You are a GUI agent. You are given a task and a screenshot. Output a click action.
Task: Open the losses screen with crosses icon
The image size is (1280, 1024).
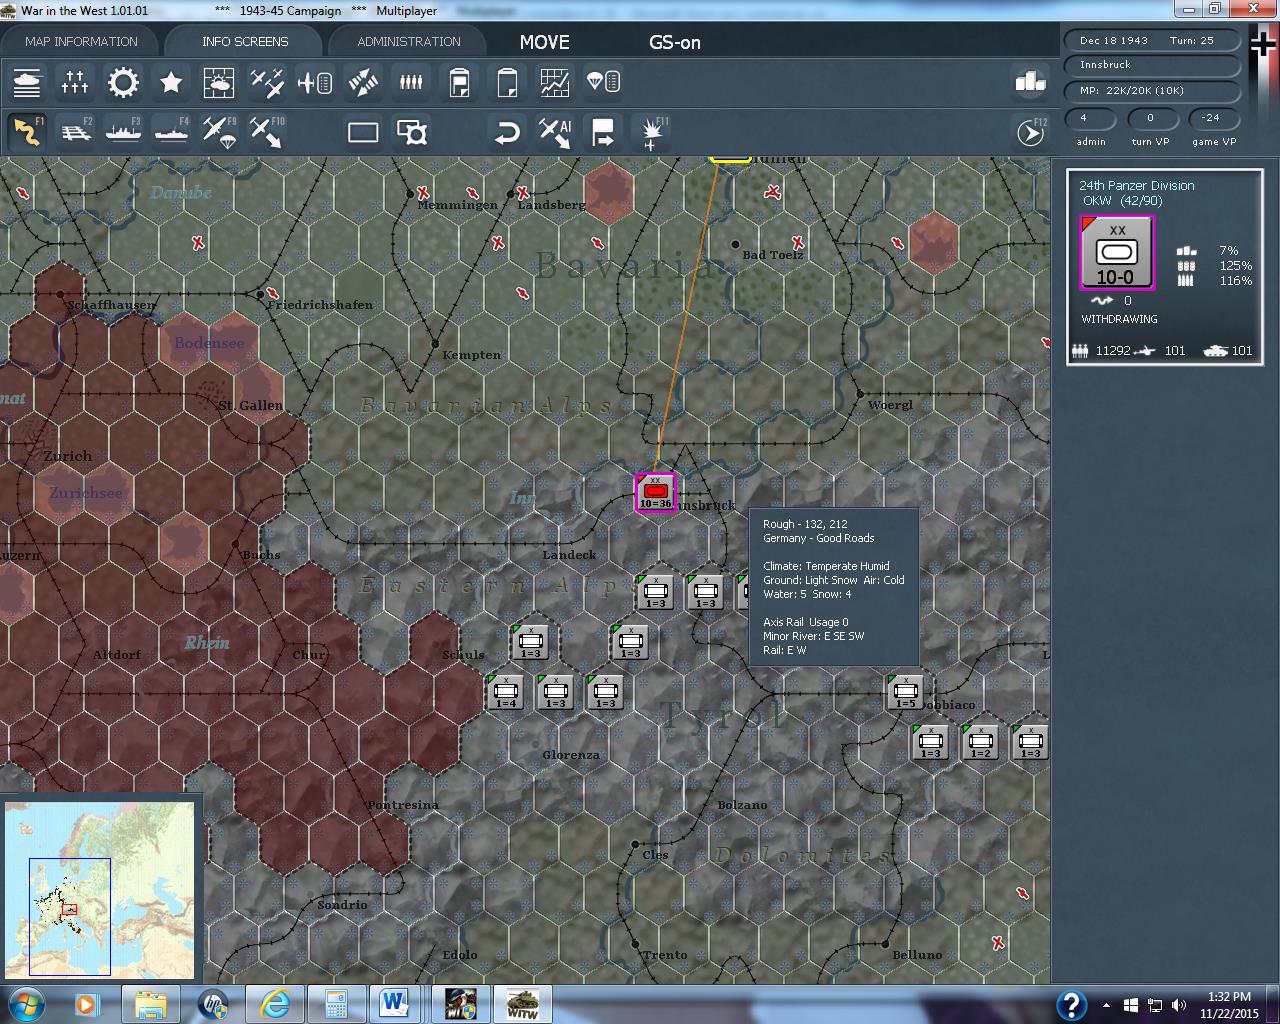click(75, 82)
